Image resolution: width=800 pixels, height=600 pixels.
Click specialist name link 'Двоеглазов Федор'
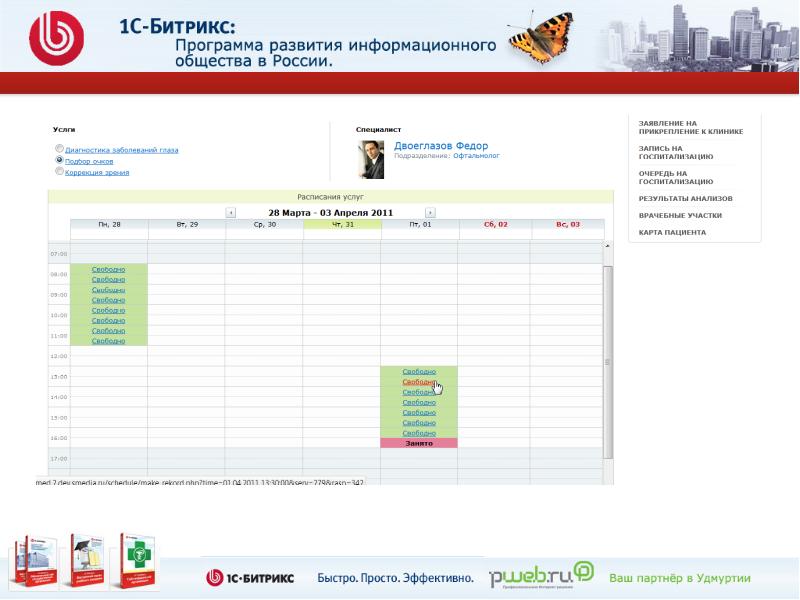[441, 145]
